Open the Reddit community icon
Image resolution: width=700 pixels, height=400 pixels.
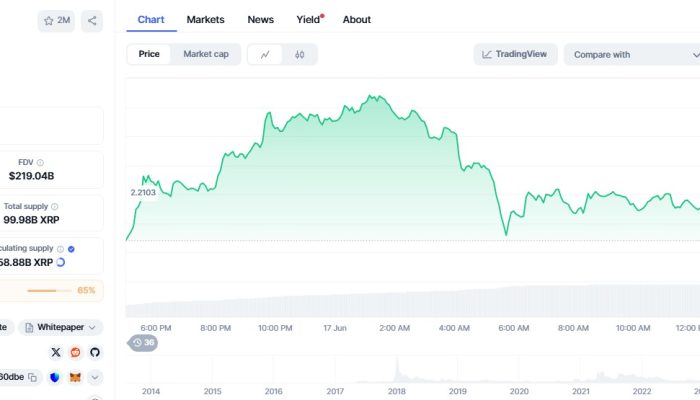[75, 352]
